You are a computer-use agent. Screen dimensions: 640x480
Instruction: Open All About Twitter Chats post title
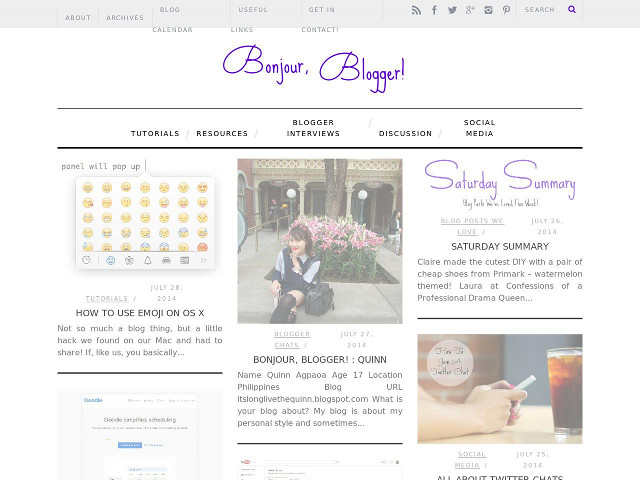coord(500,478)
